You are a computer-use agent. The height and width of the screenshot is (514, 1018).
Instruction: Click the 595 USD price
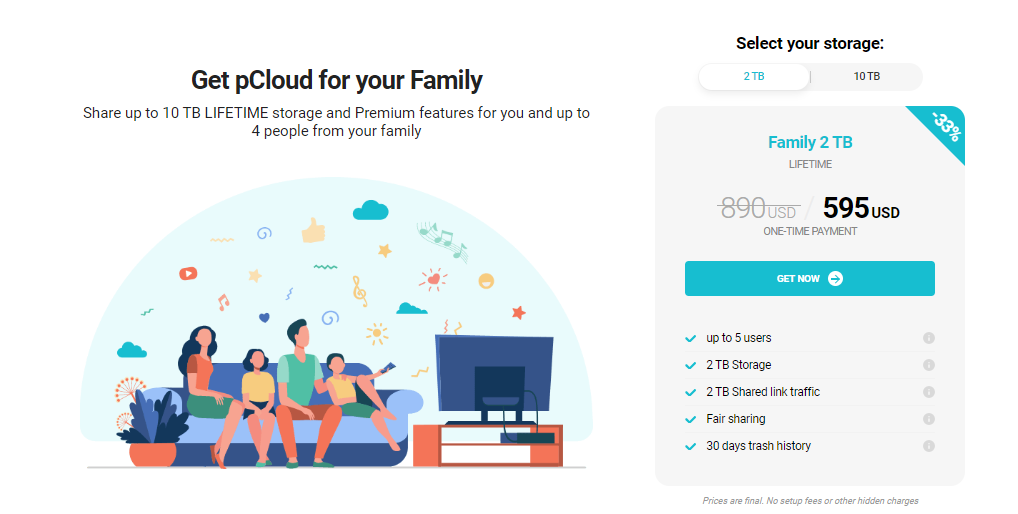pos(860,208)
